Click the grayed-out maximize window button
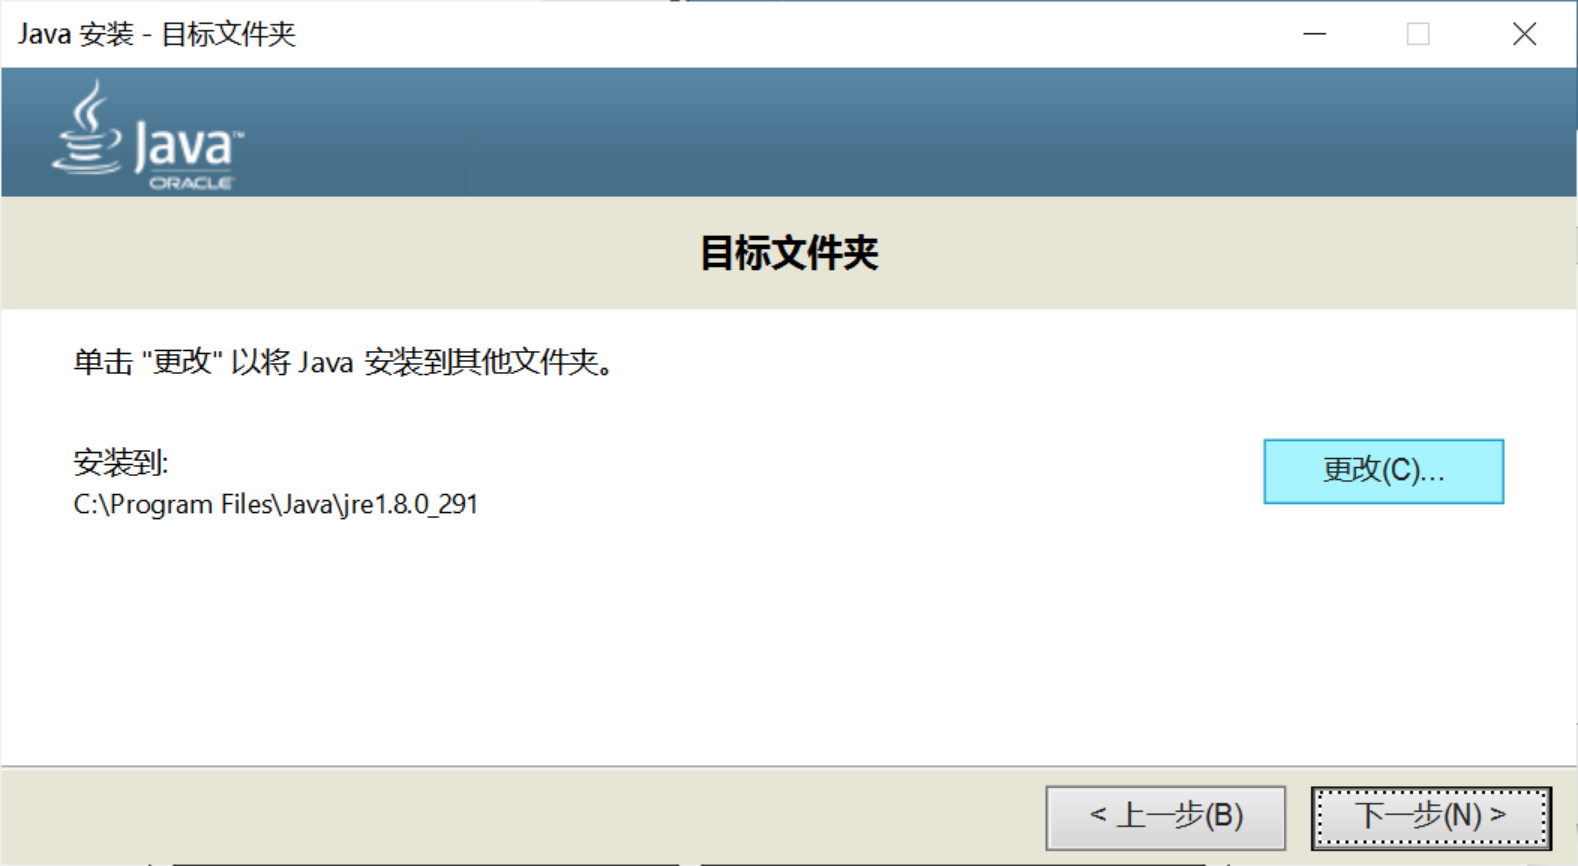The image size is (1578, 866). [1418, 34]
